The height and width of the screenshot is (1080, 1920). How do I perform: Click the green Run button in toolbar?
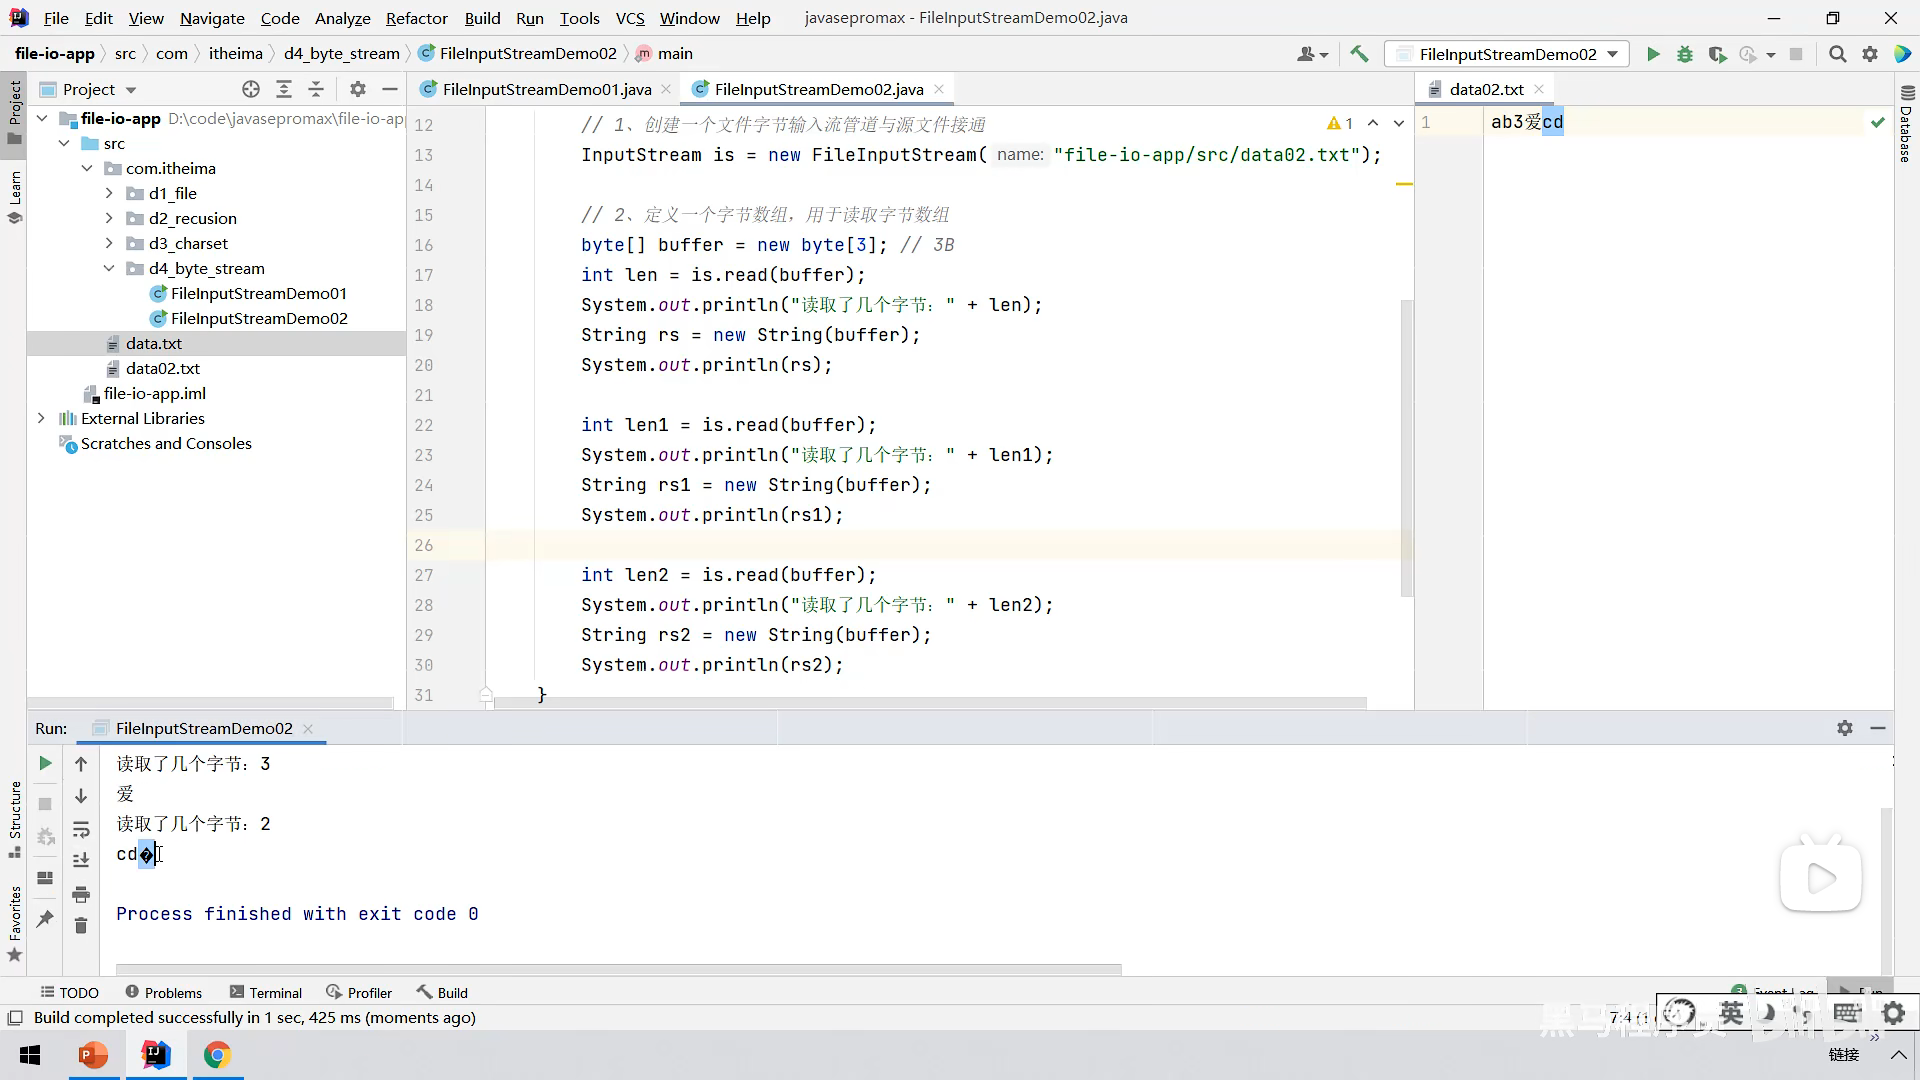1653,54
